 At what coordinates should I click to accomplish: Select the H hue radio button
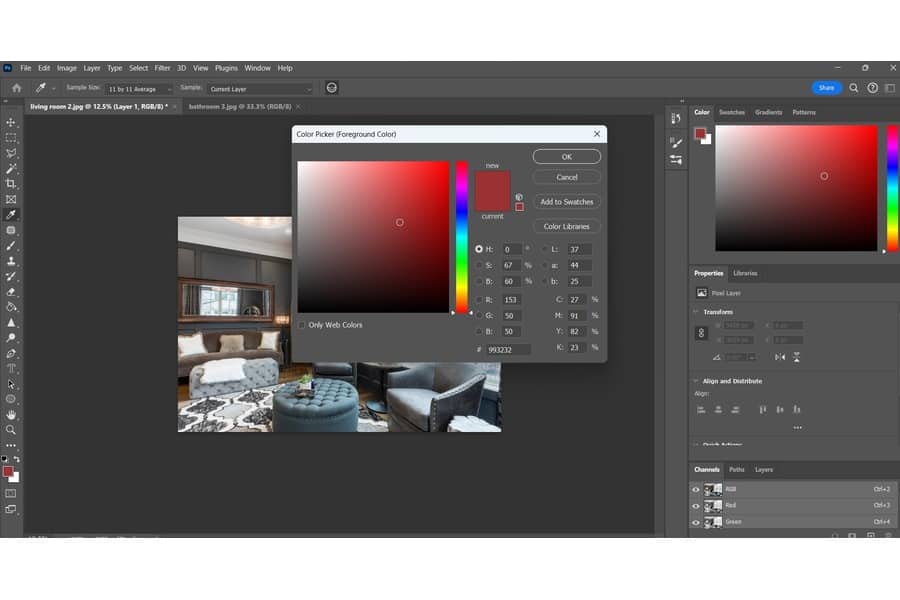click(479, 249)
